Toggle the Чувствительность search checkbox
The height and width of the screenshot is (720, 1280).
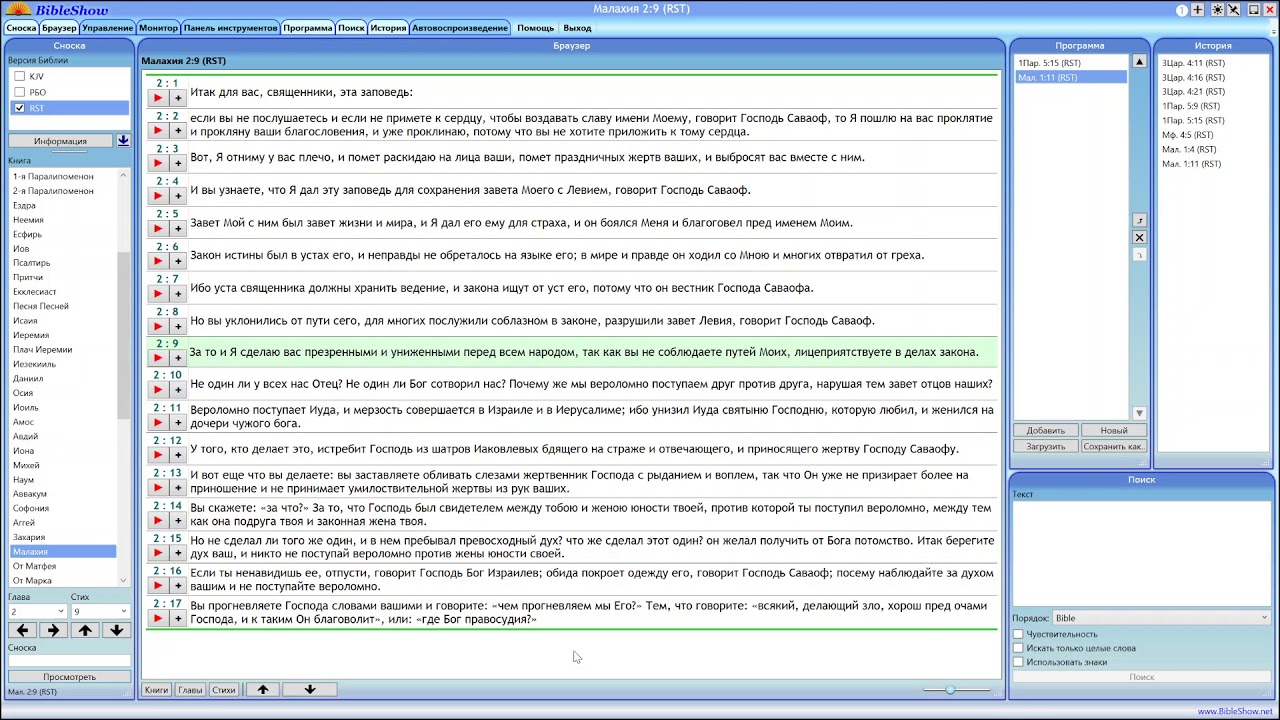[1018, 634]
